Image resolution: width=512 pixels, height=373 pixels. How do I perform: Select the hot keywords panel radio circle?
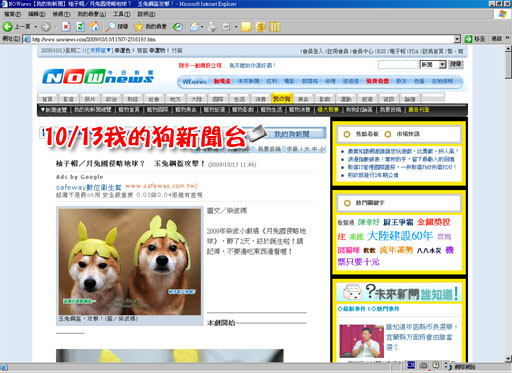347,203
